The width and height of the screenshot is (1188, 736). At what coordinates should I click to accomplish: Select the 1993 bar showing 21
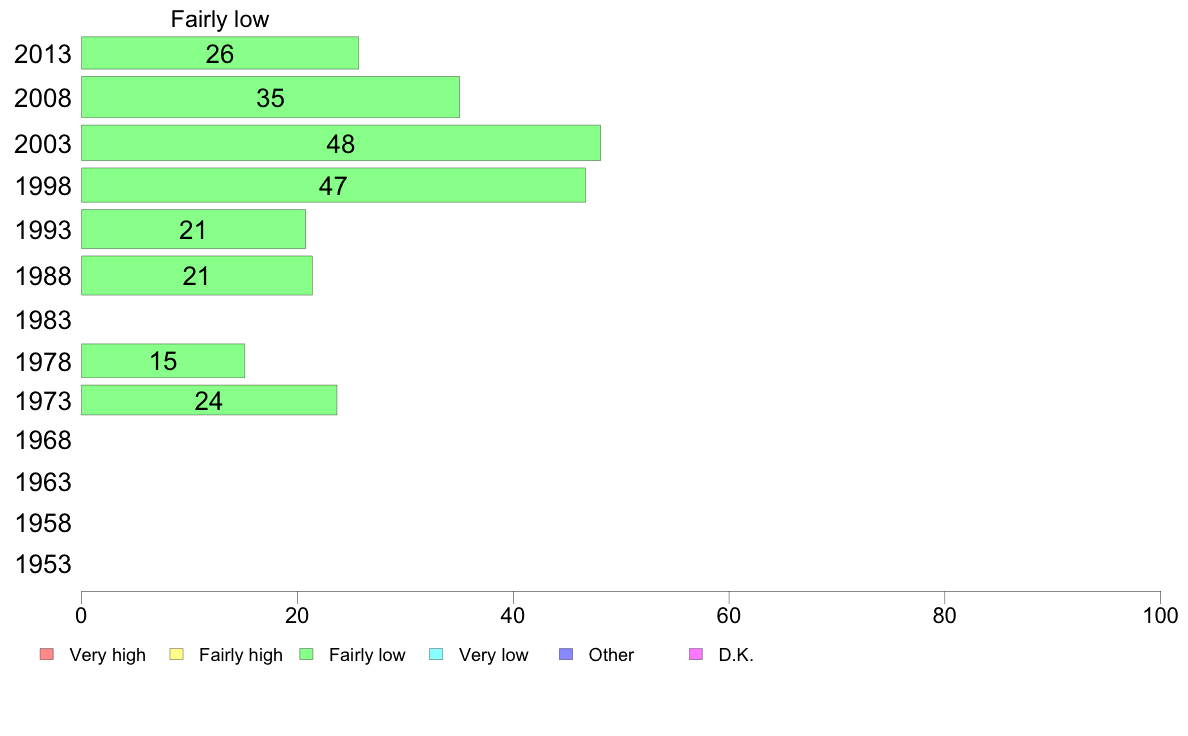[193, 230]
